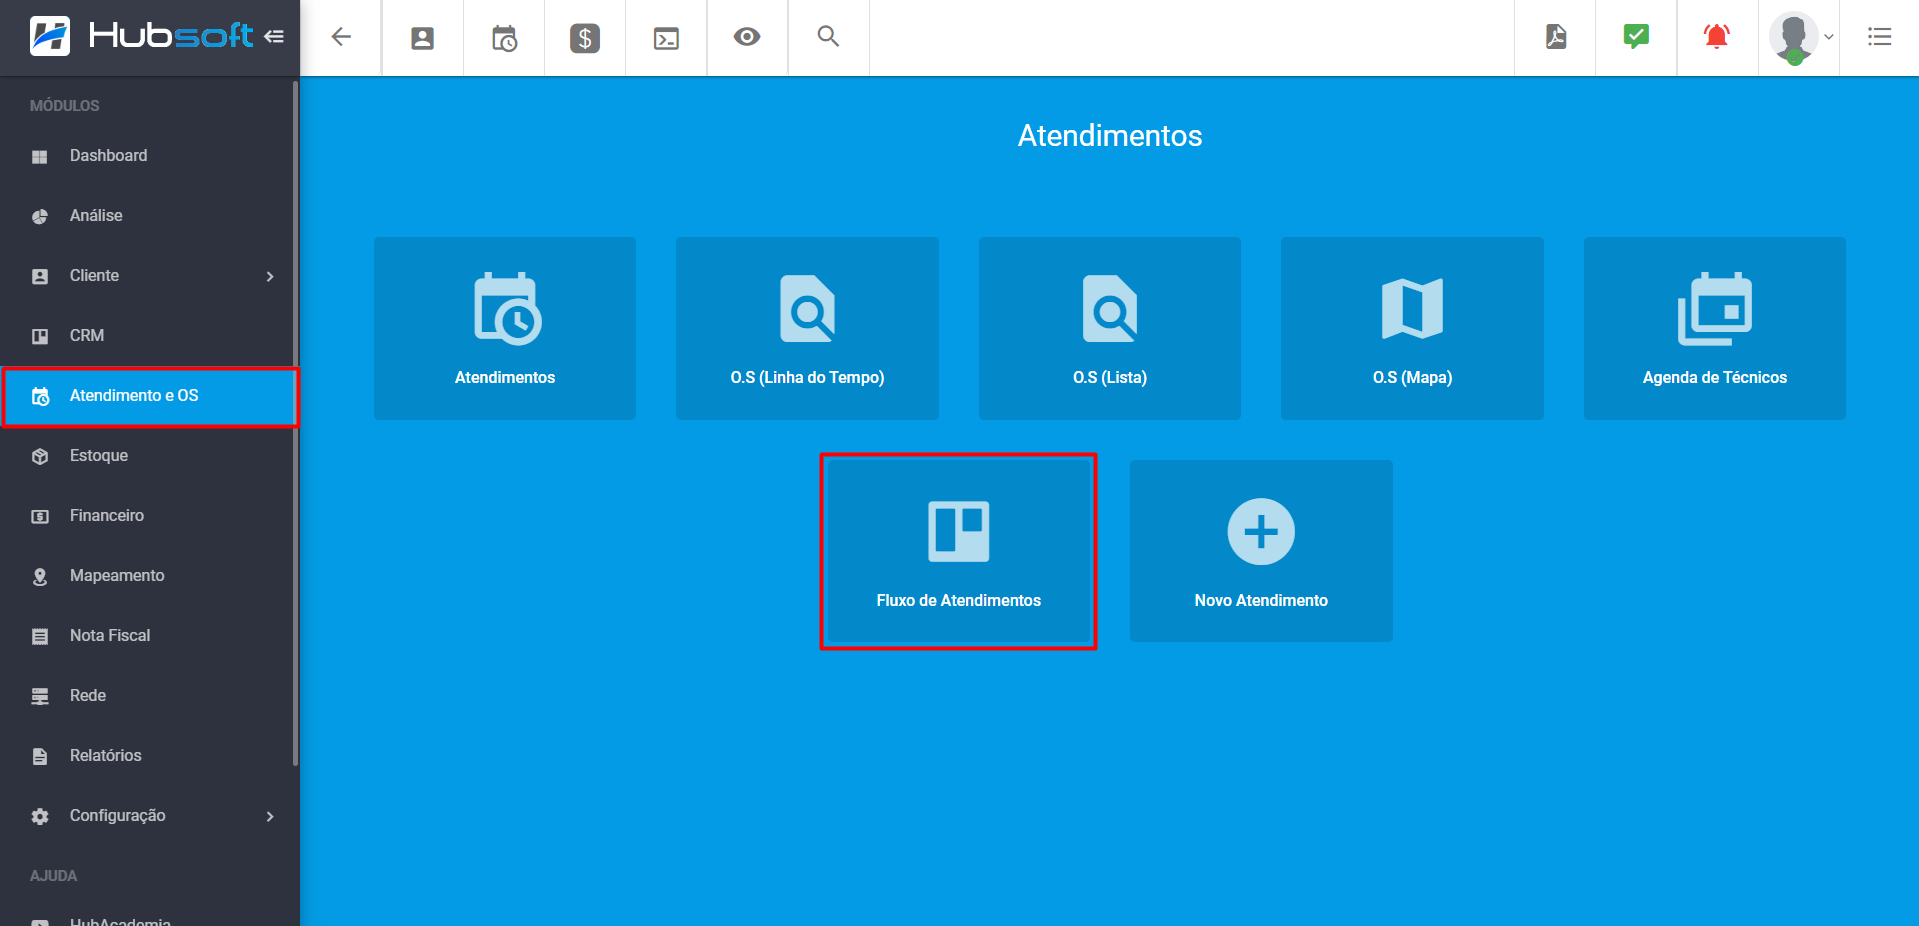1919x926 pixels.
Task: Open the O.S (Lista) tile
Action: [x=1110, y=328]
